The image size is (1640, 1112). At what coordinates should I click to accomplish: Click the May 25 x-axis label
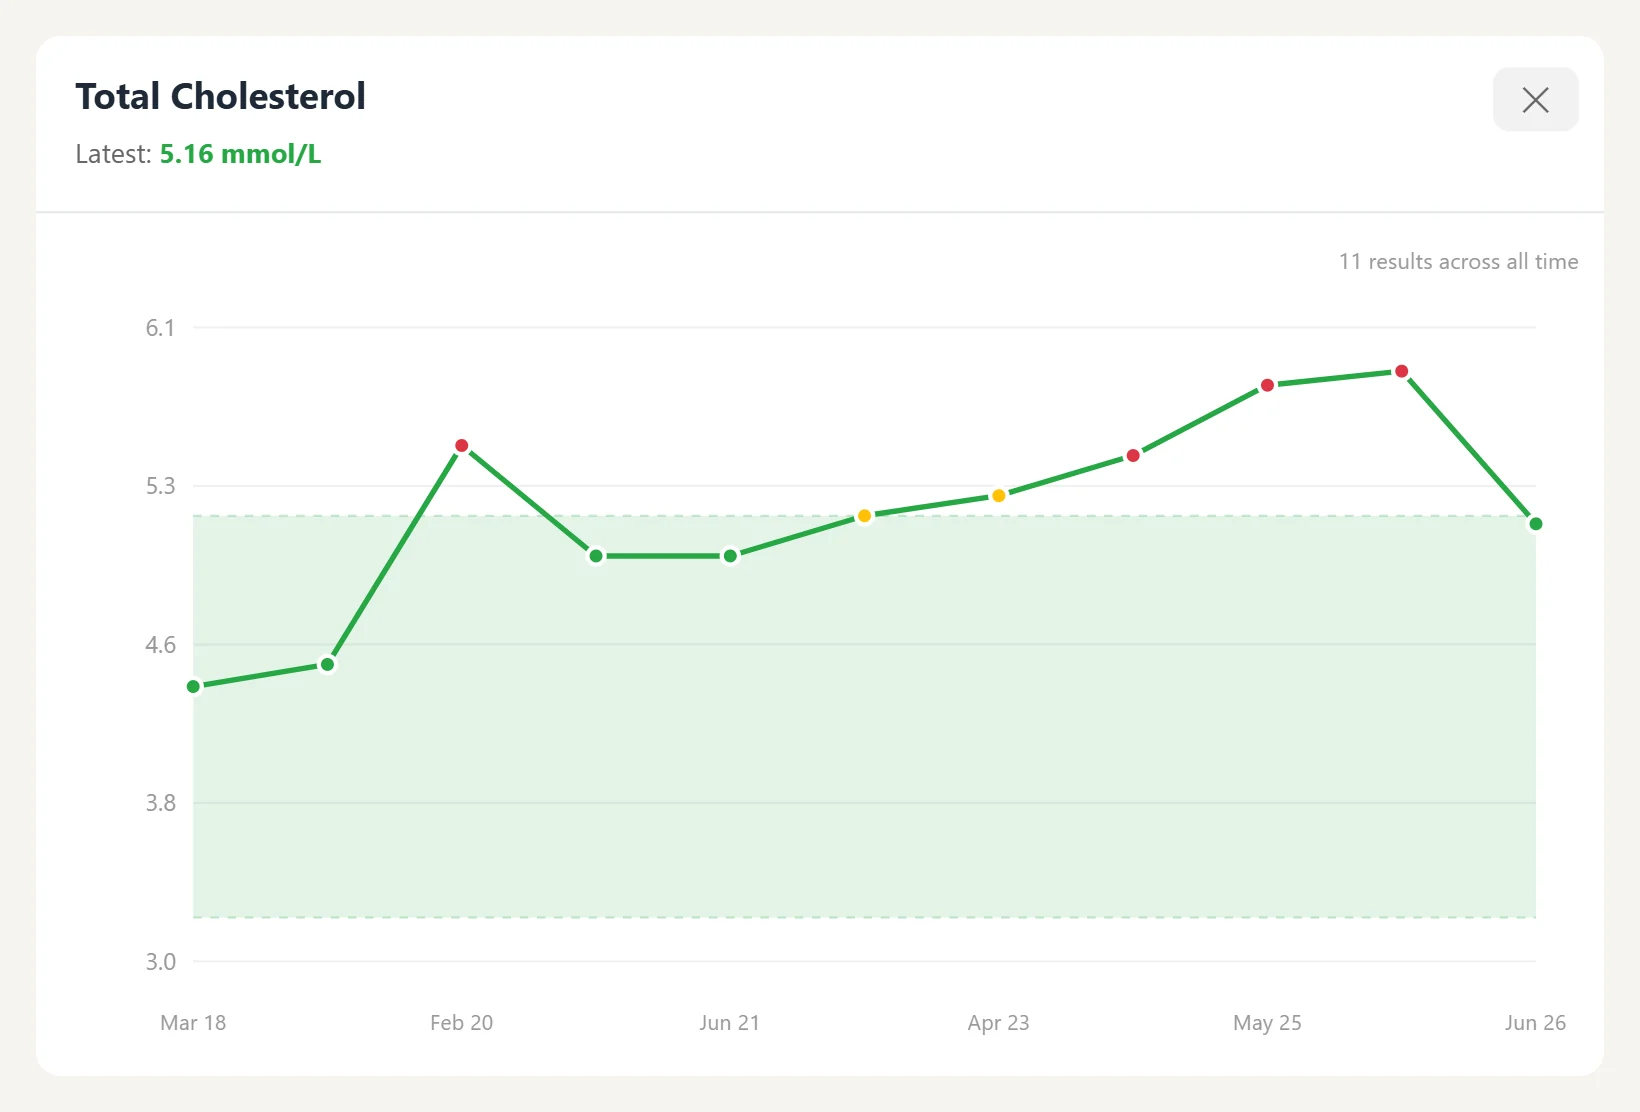point(1267,1022)
